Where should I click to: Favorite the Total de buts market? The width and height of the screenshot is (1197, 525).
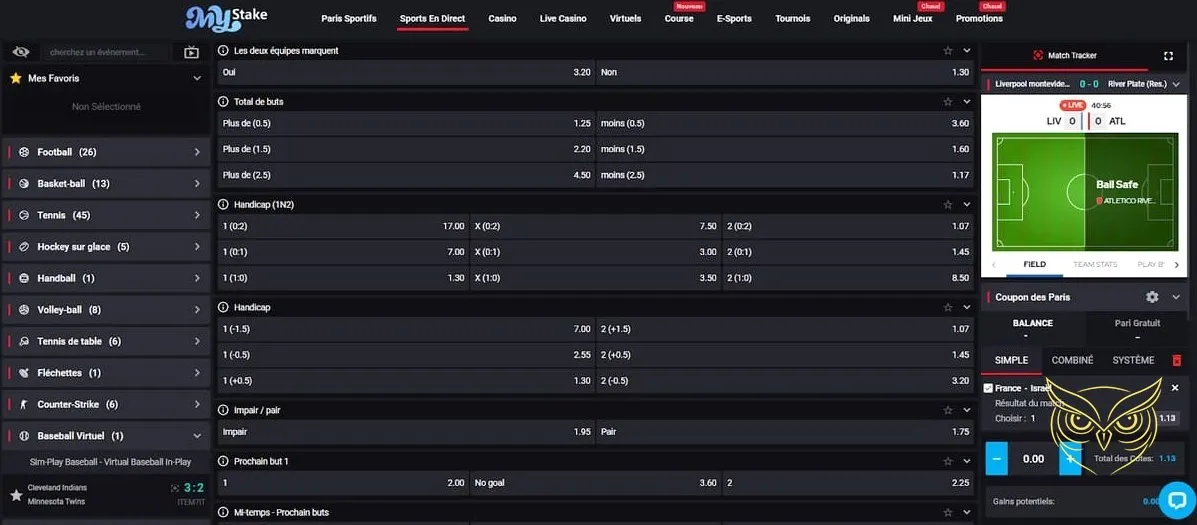tap(947, 101)
